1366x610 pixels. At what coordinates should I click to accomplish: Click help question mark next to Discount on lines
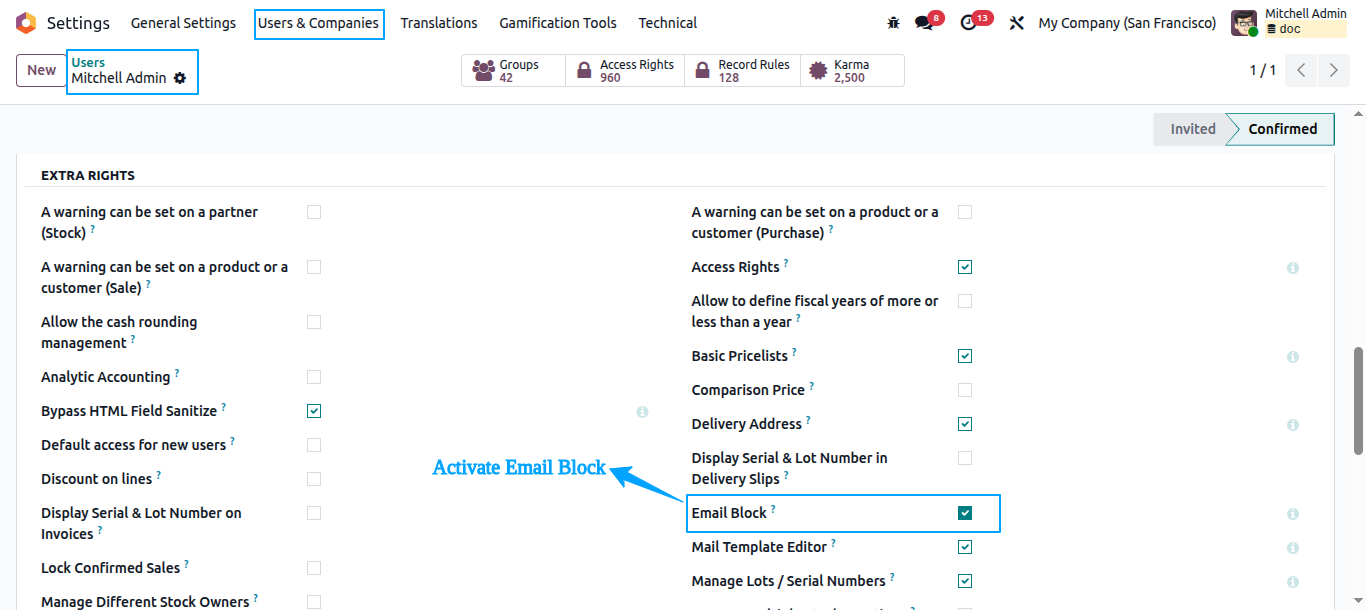click(x=158, y=475)
